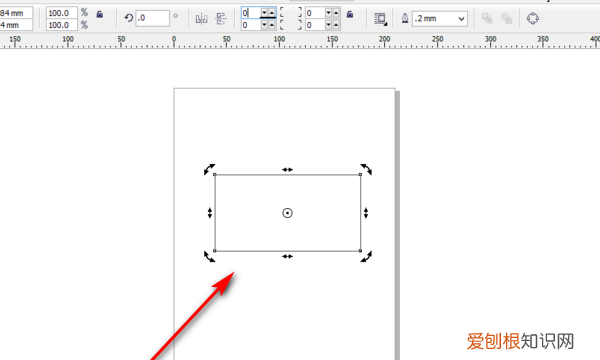This screenshot has height=360, width=600.
Task: Toggle the lock ratio padlock beside scale factors
Action: (x=99, y=15)
